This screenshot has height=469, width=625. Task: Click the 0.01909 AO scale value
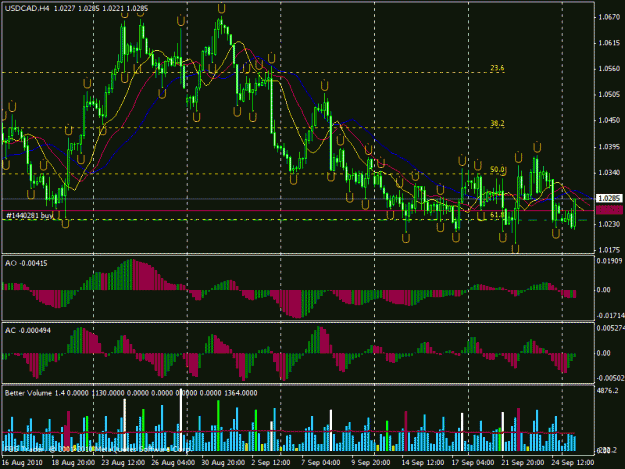(609, 261)
